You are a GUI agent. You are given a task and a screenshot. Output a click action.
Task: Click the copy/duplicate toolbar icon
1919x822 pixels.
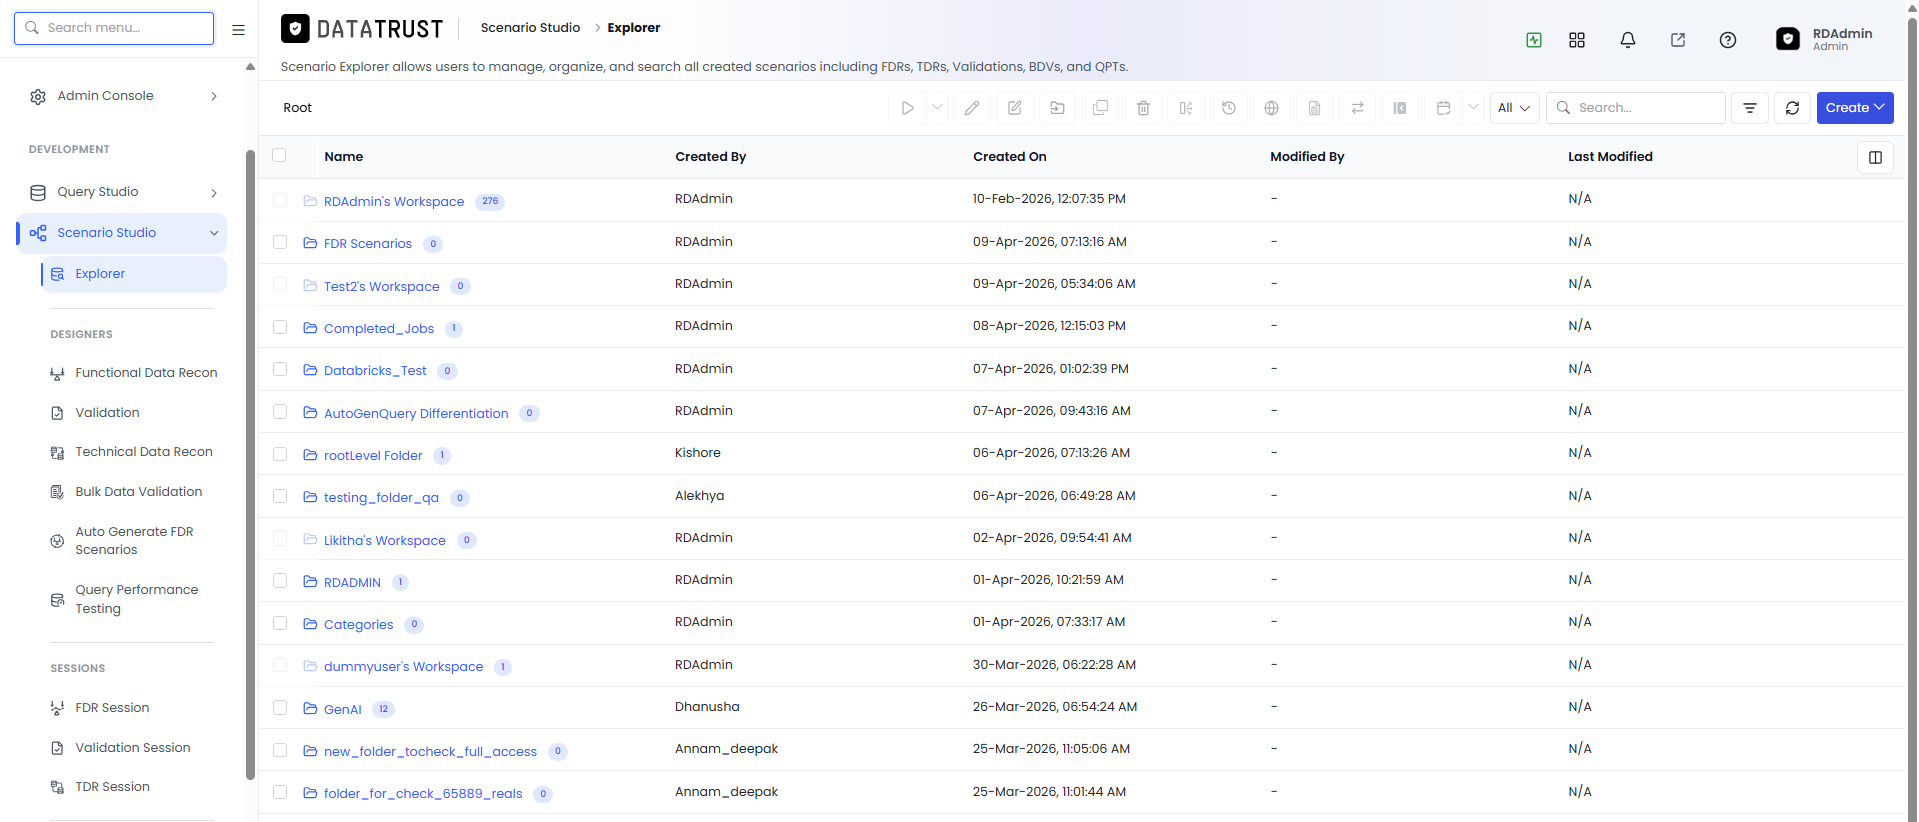[x=1101, y=108]
